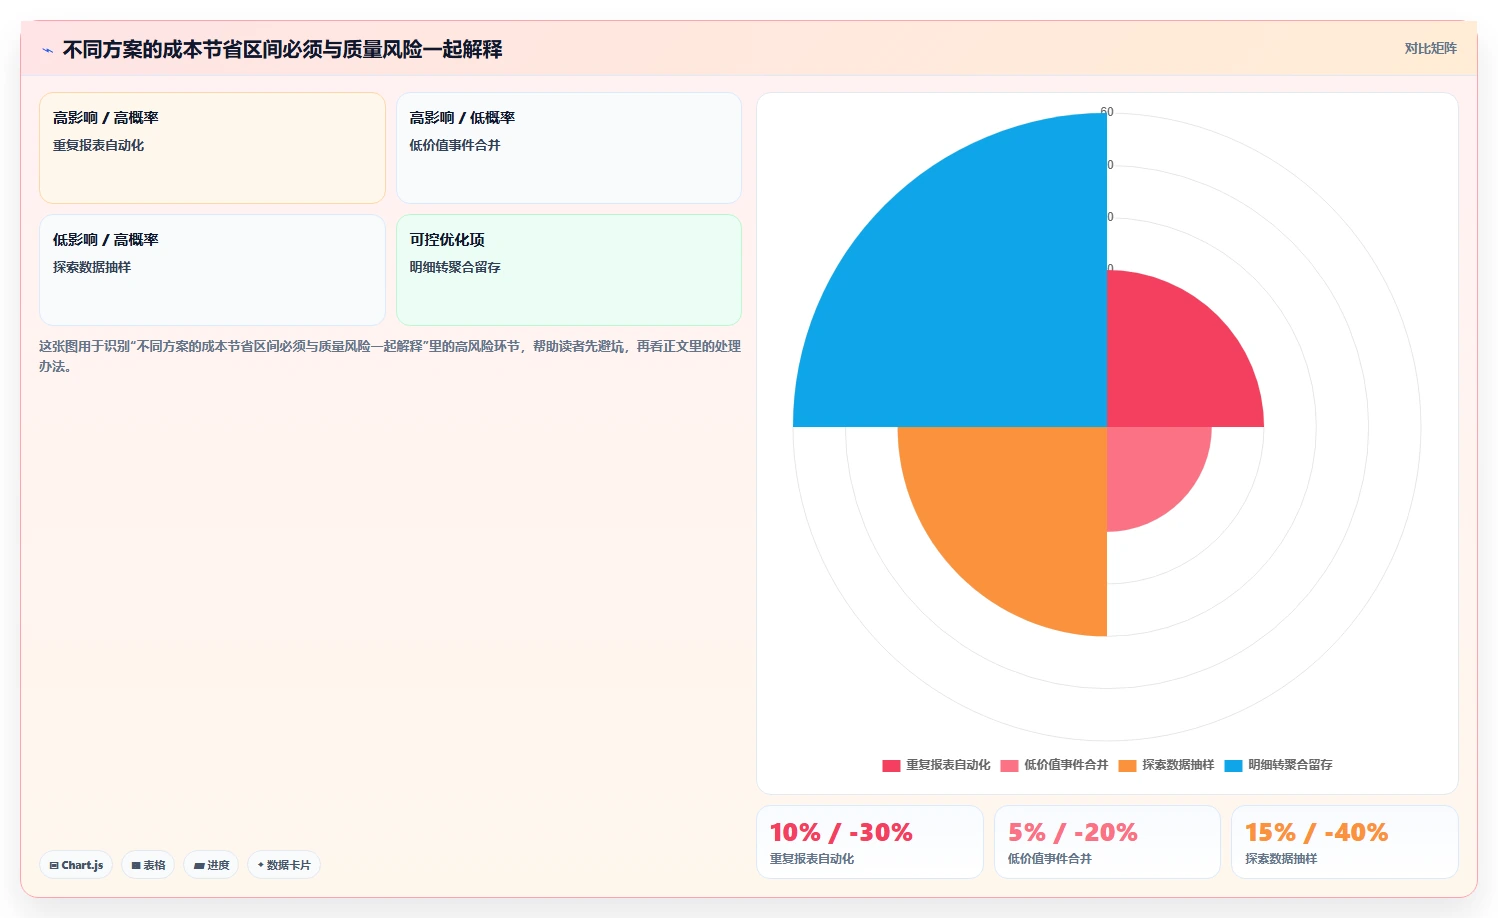The width and height of the screenshot is (1498, 918).
Task: Toggle 重复报表自动化 legend label
Action: point(948,765)
